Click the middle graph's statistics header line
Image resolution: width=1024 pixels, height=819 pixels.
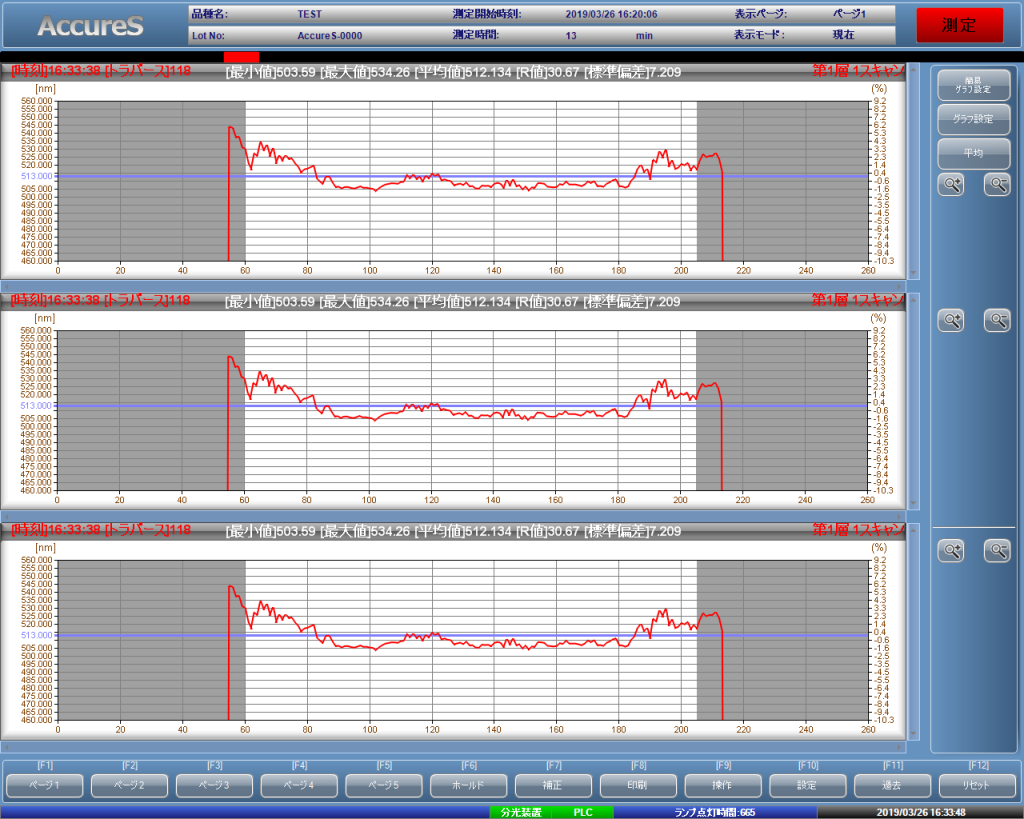click(453, 302)
